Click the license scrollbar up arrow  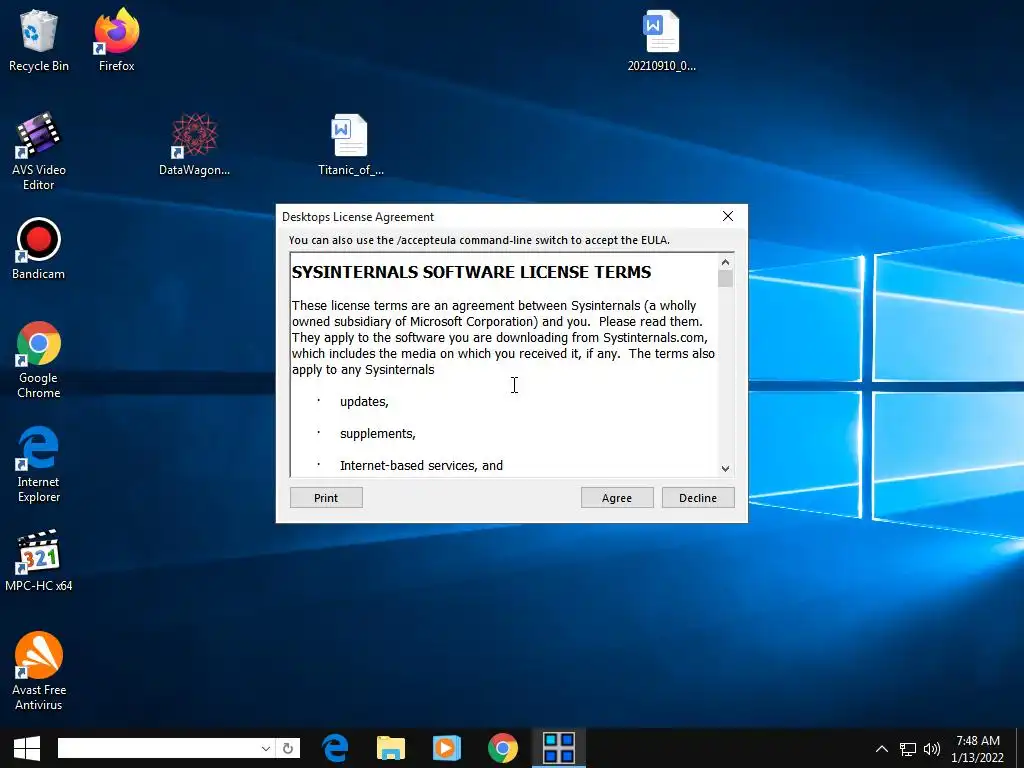[725, 262]
